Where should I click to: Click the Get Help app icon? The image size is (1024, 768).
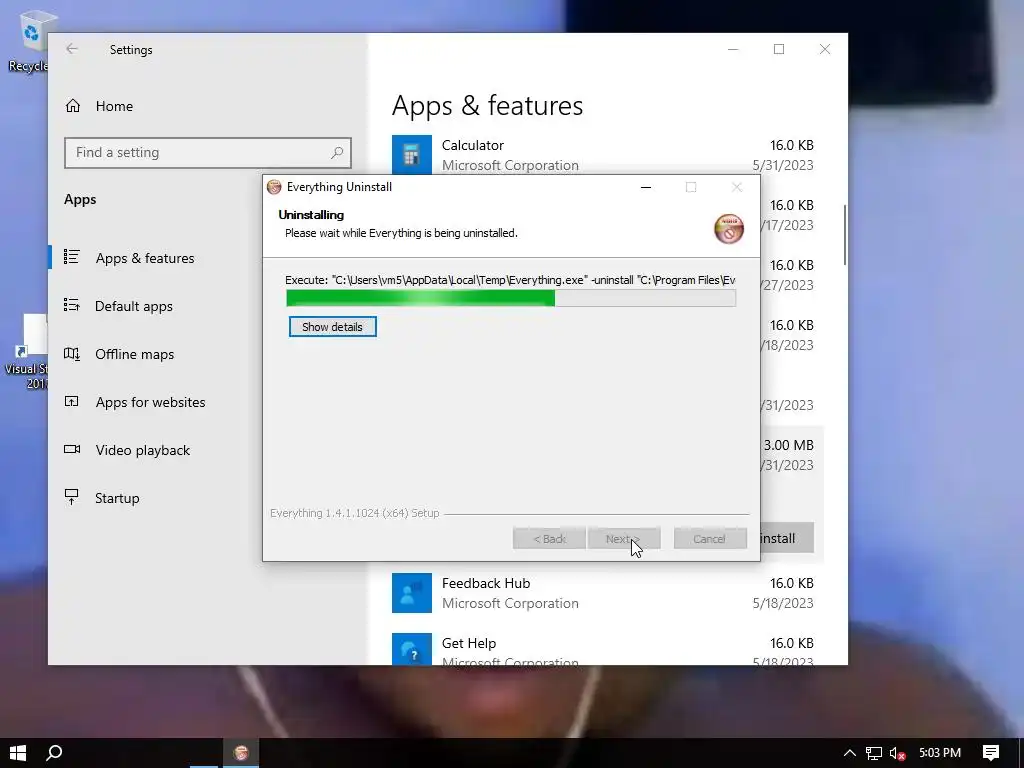point(411,649)
